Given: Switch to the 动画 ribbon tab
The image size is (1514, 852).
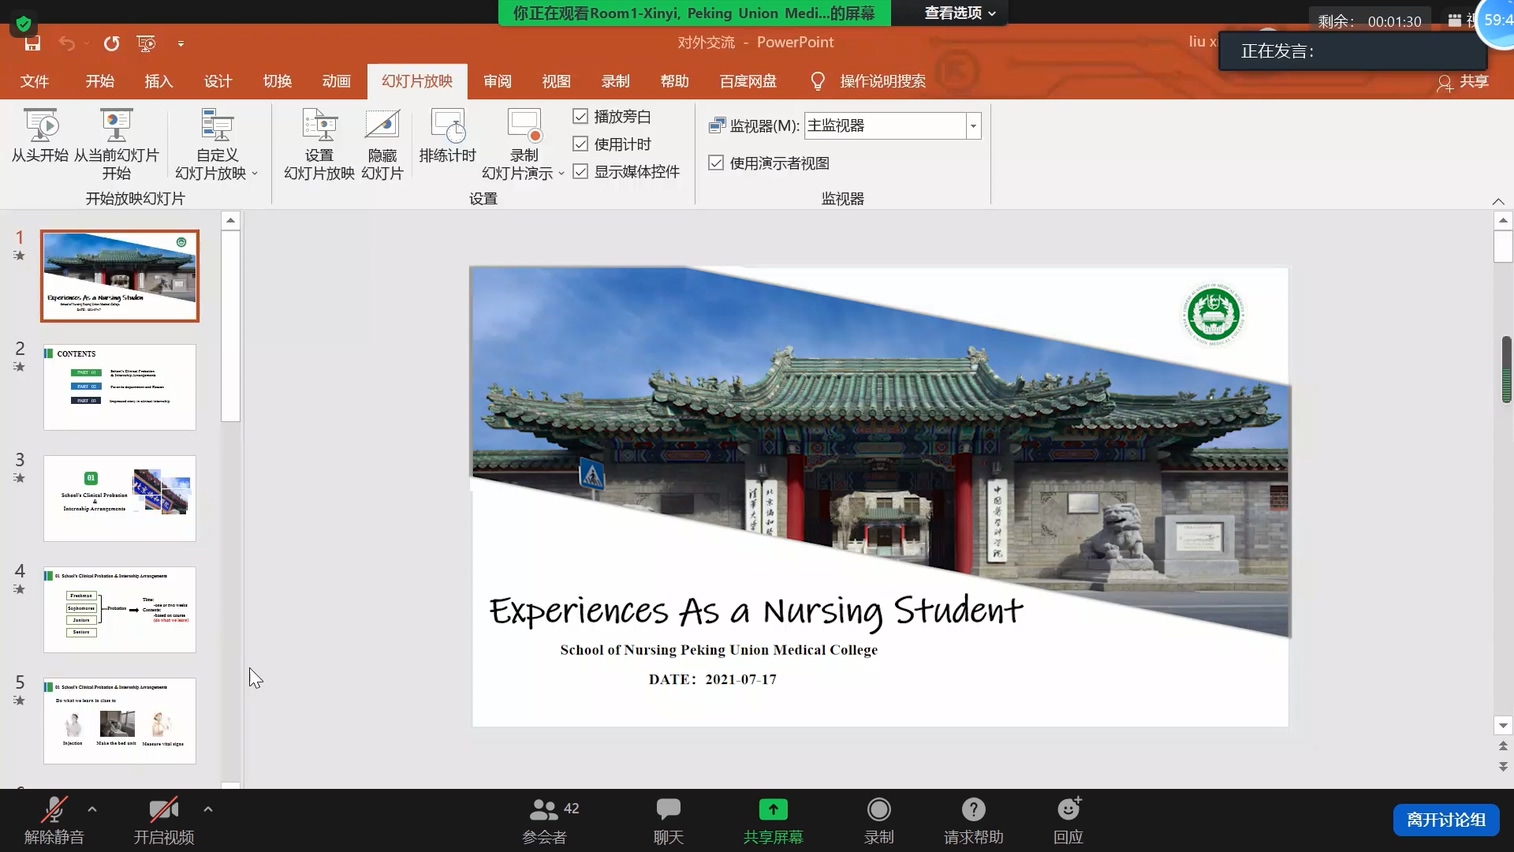Looking at the screenshot, I should pyautogui.click(x=336, y=81).
